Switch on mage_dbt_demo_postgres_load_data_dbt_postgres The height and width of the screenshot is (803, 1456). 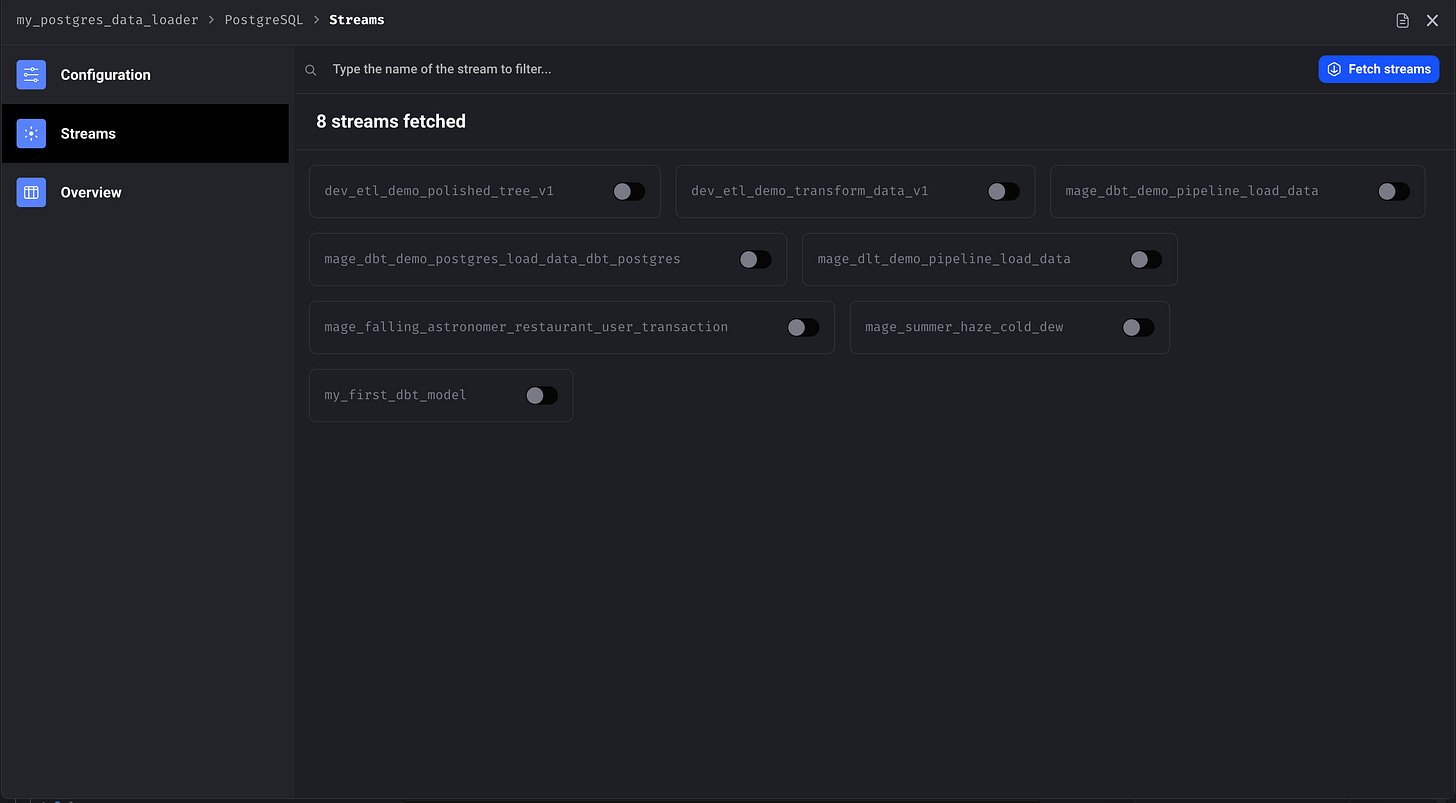pyautogui.click(x=756, y=259)
